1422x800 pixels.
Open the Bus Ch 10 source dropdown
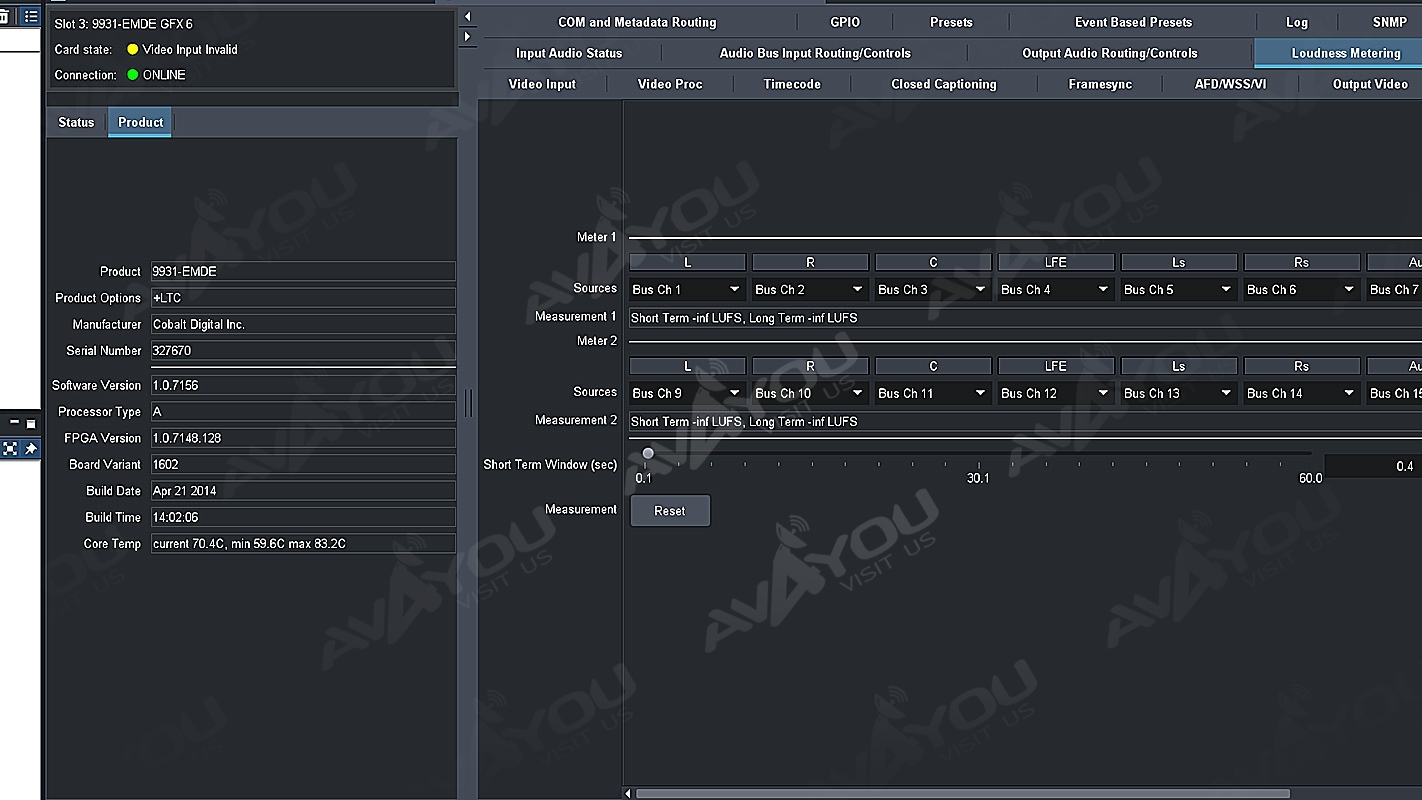[x=810, y=393]
